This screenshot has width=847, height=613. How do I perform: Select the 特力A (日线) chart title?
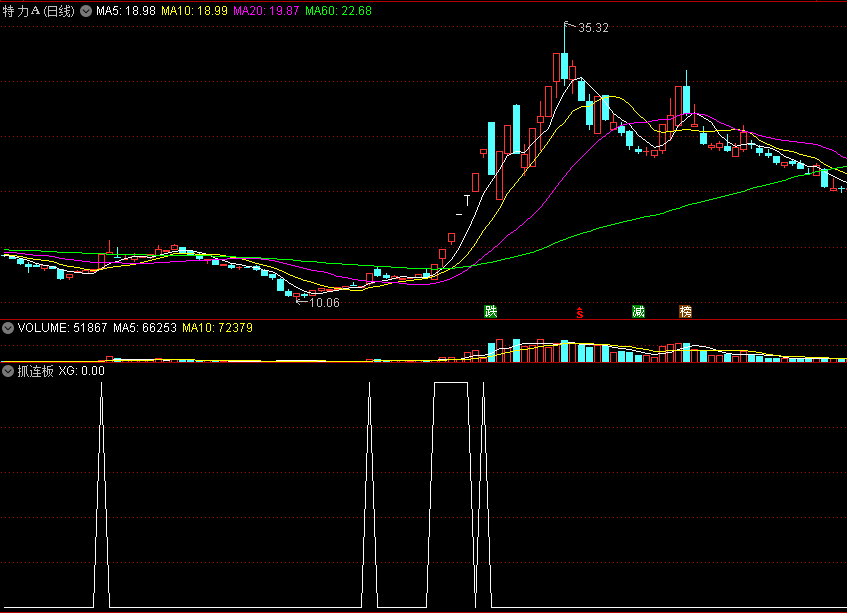point(38,11)
